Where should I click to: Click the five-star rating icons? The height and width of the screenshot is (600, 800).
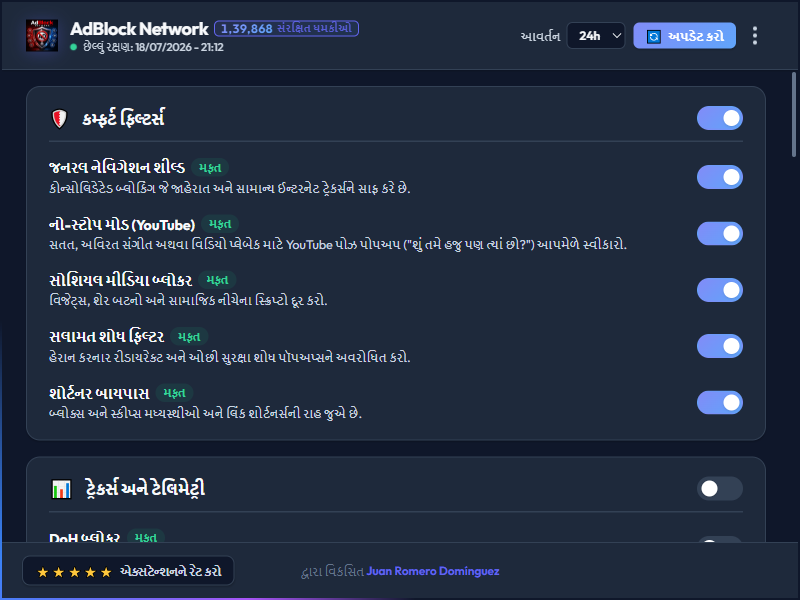click(x=74, y=572)
